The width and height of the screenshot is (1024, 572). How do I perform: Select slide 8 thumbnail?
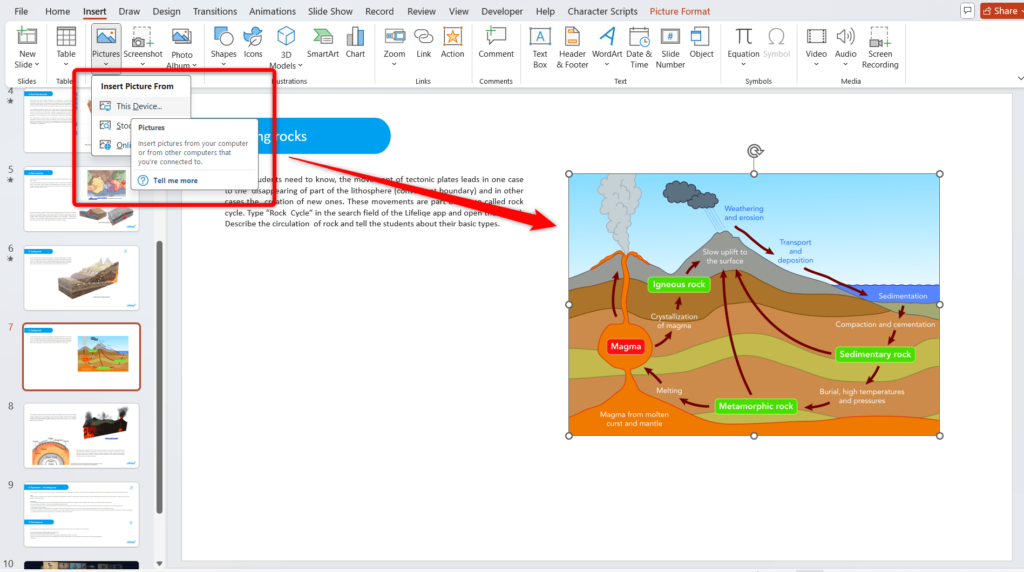click(x=82, y=434)
